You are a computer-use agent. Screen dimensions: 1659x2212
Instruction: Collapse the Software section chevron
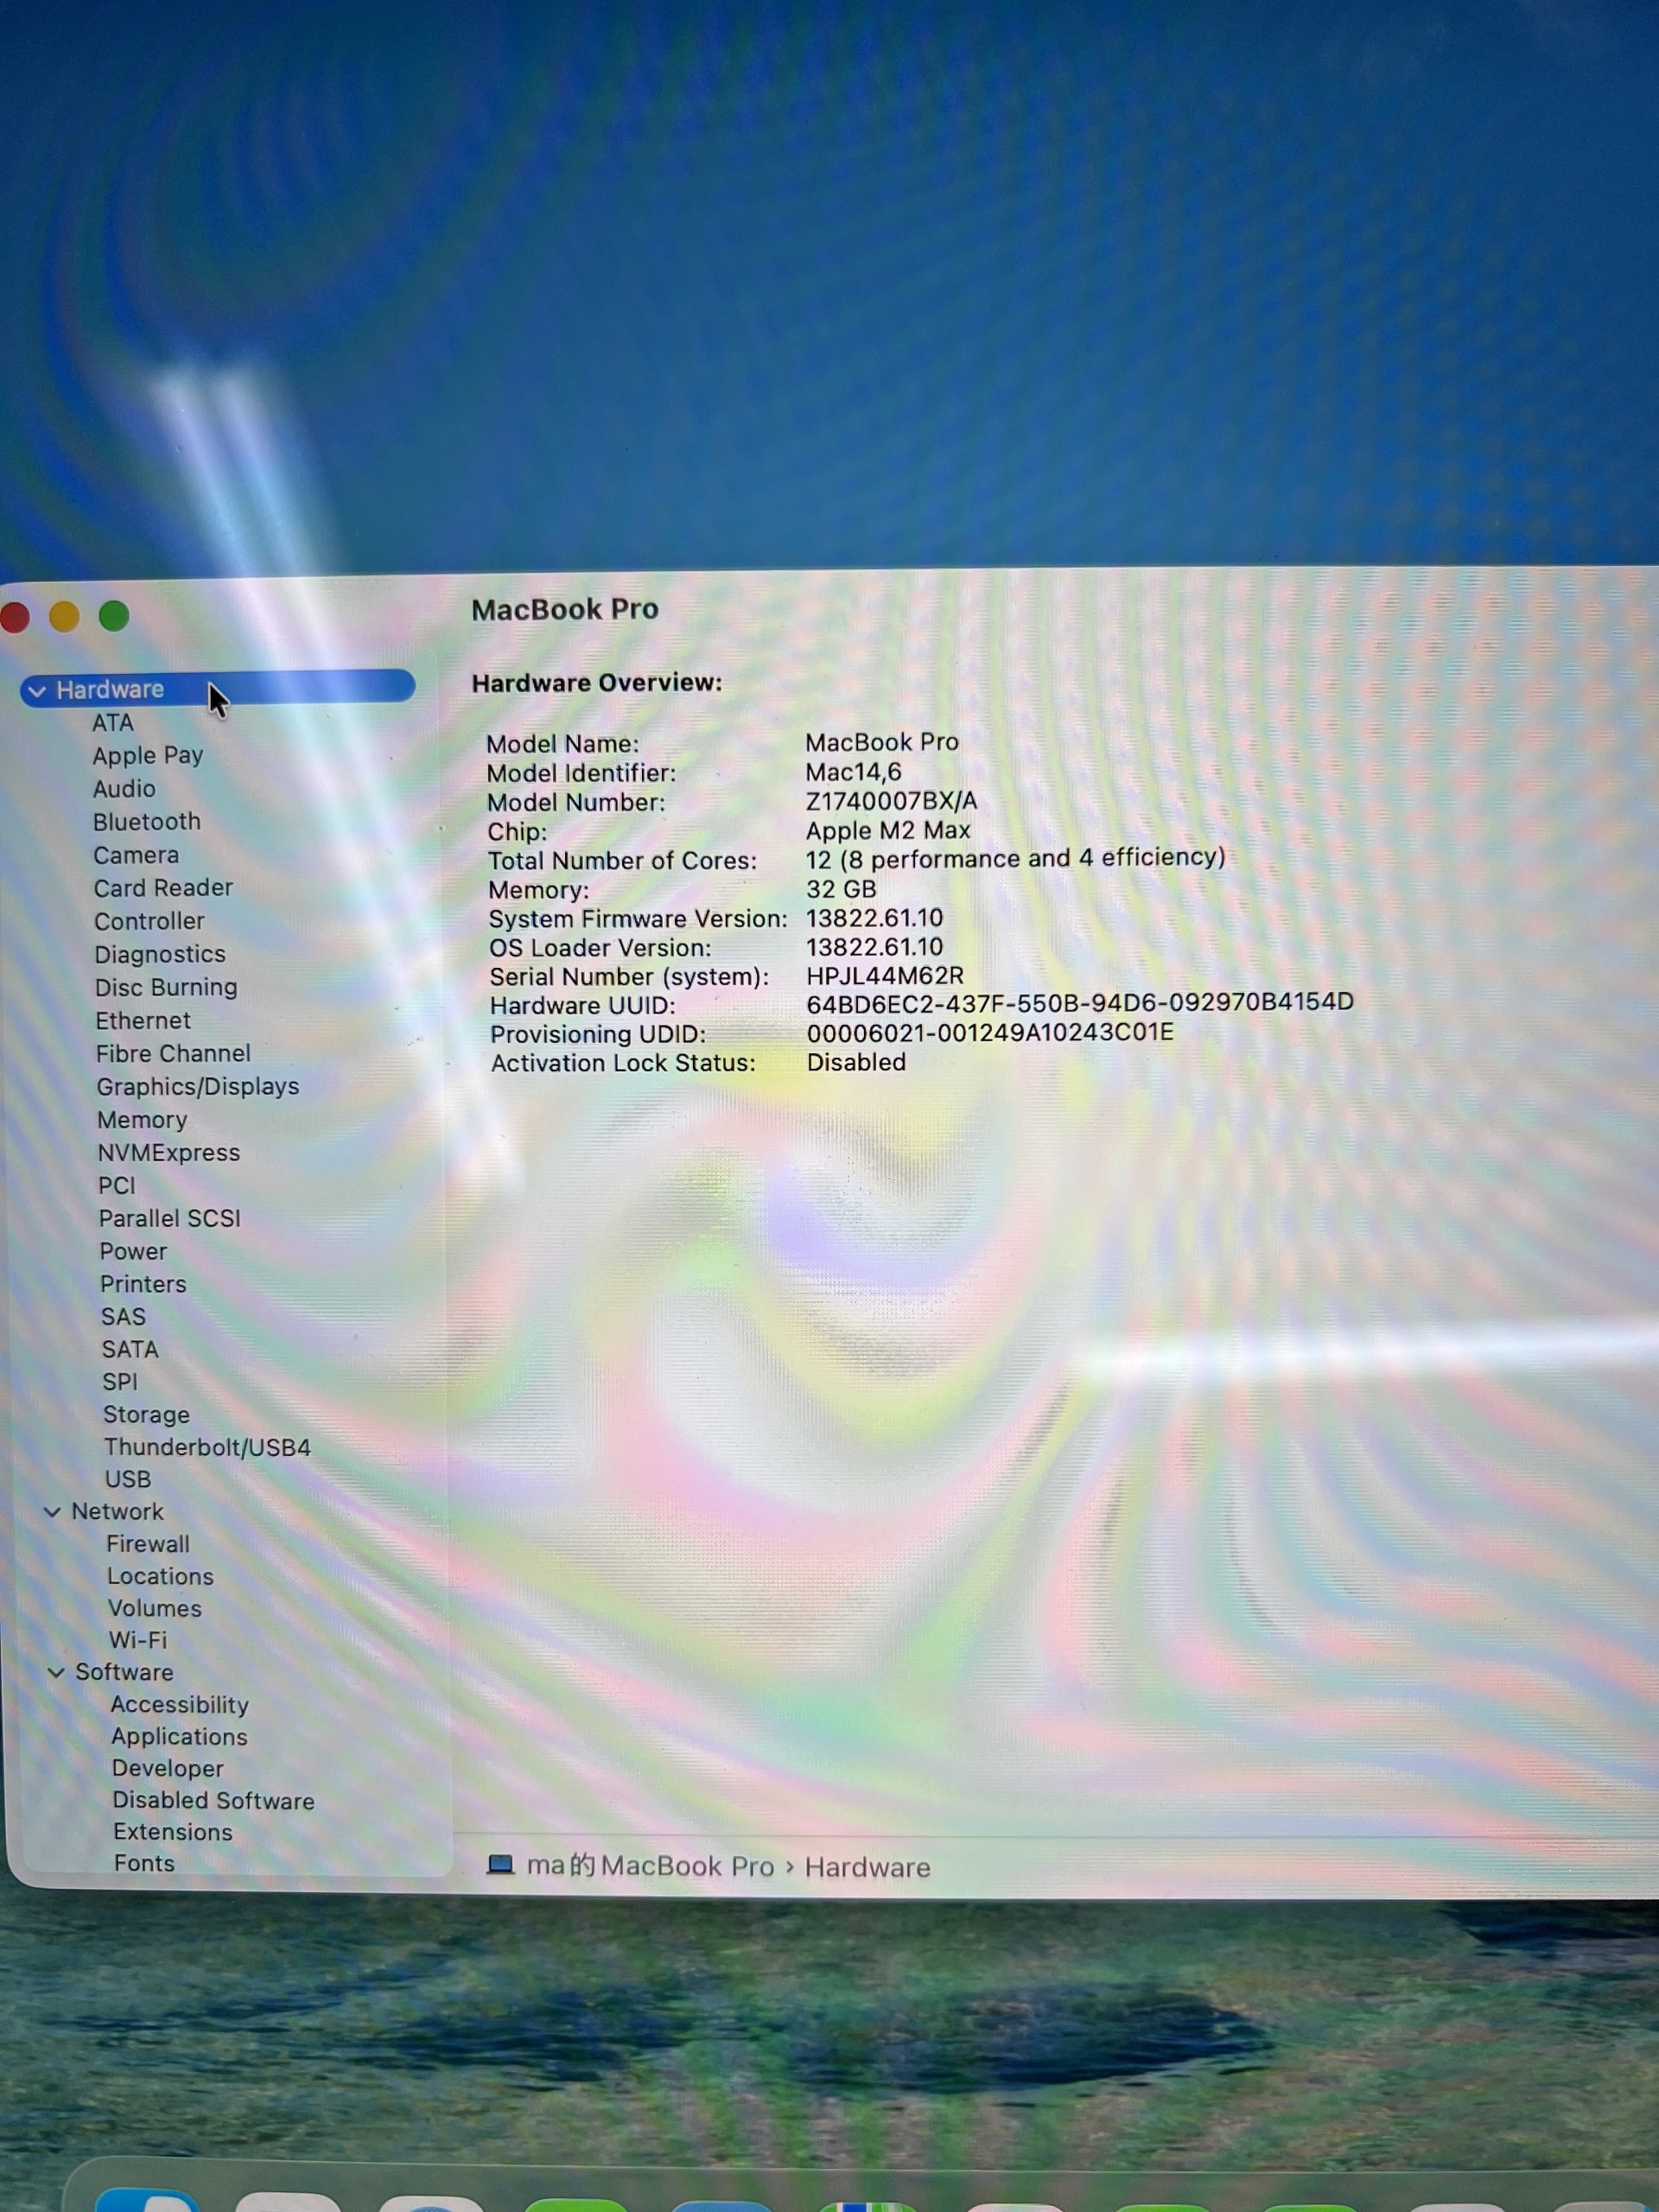56,1672
